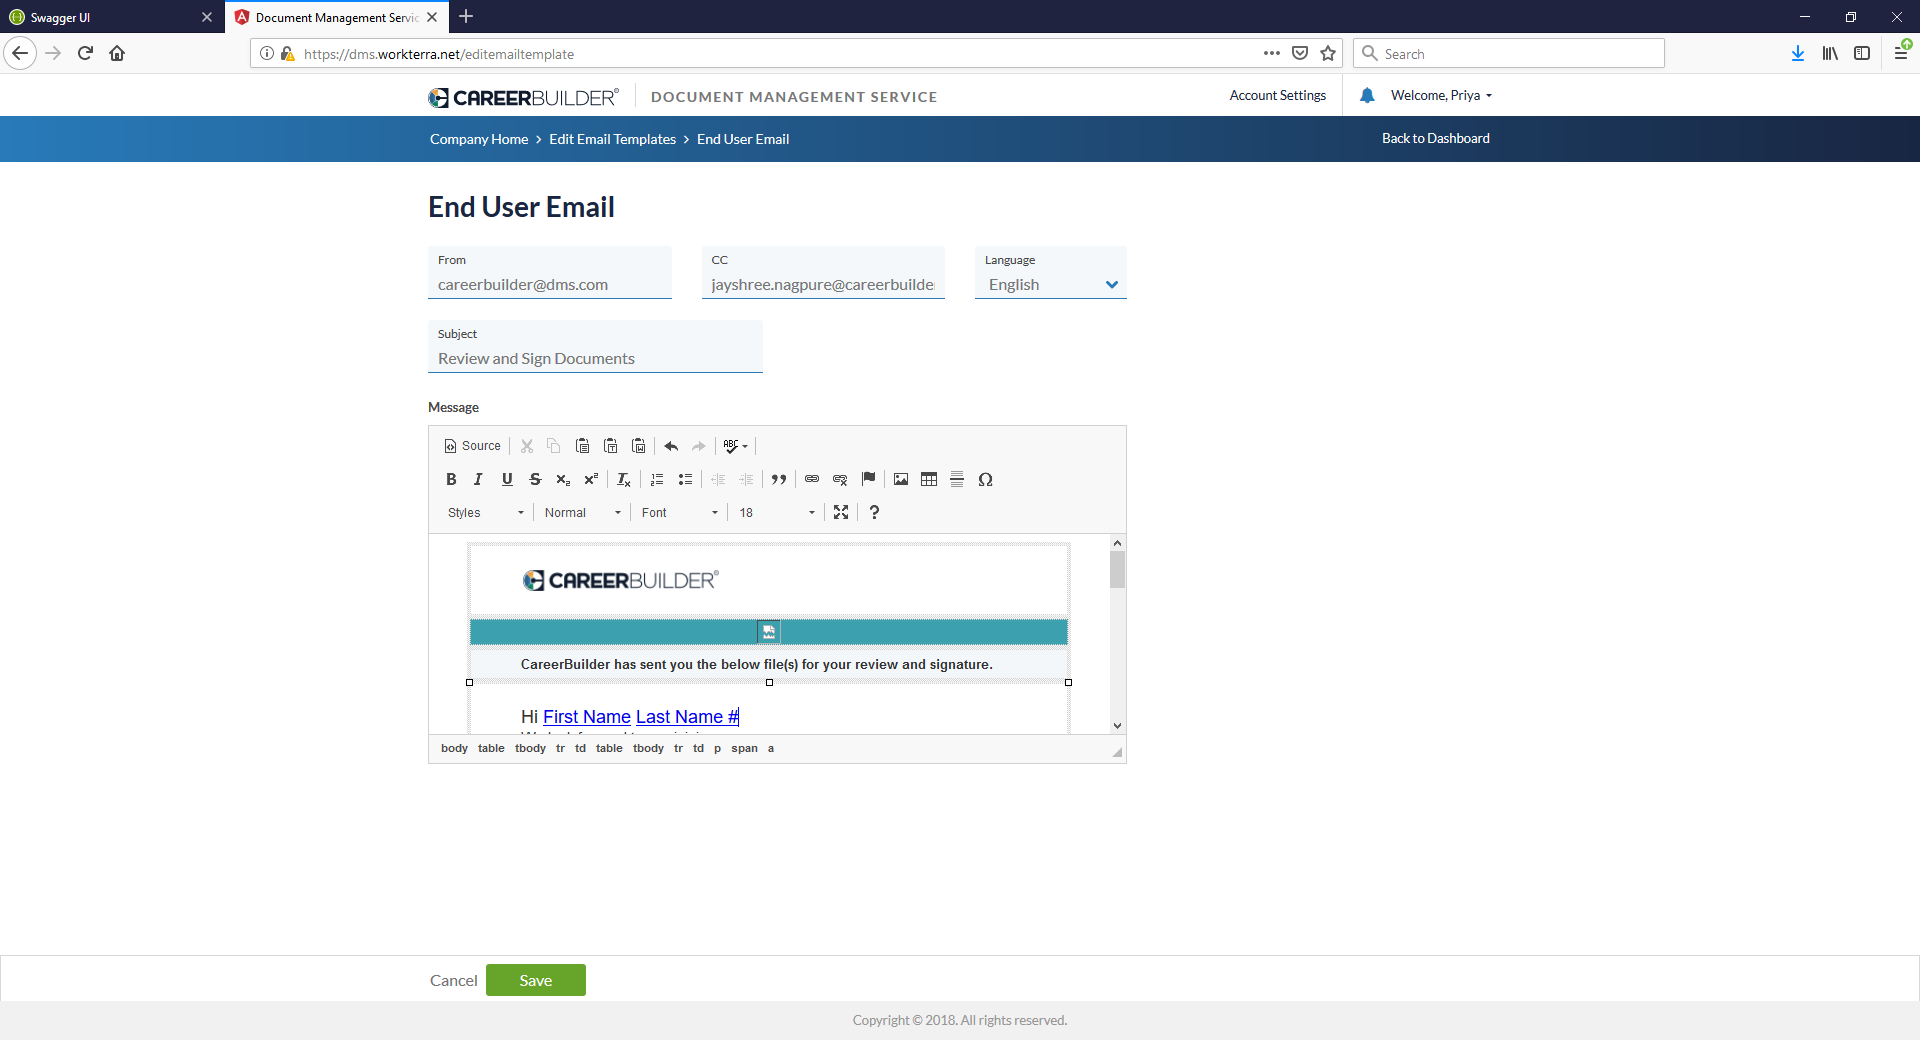
Task: Click the Decrease Indent icon
Action: [x=718, y=479]
